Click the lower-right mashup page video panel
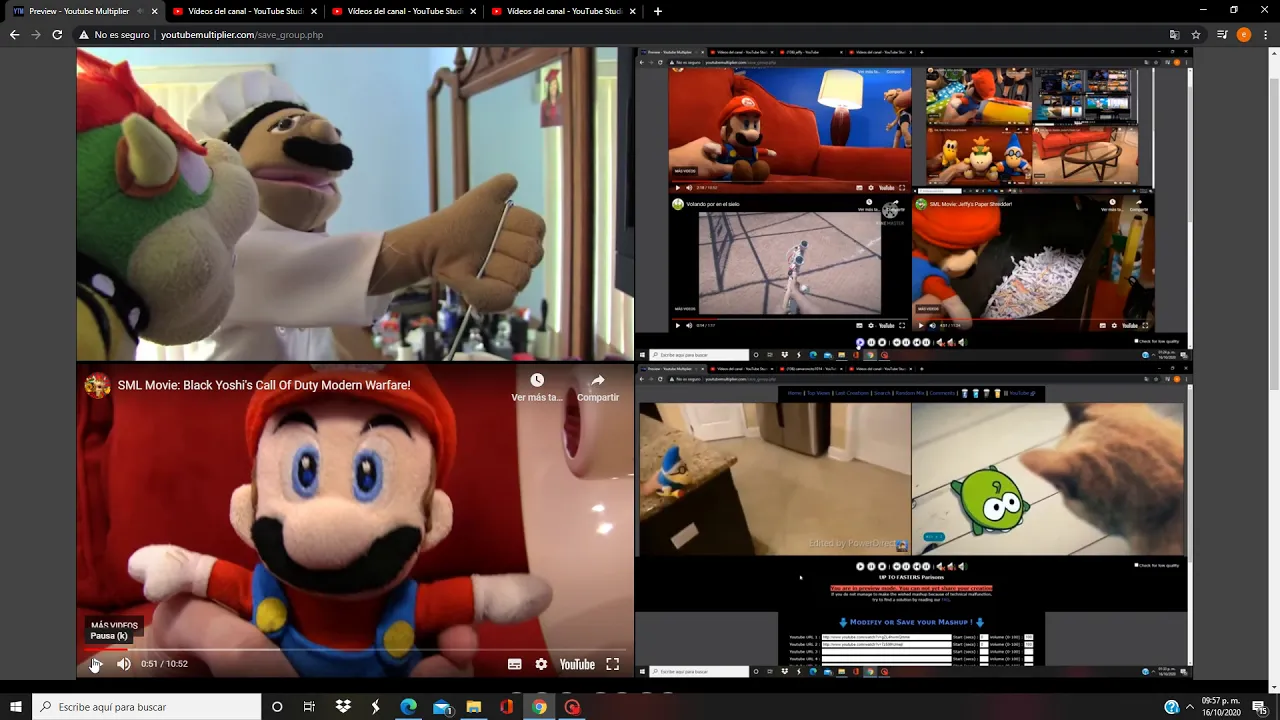The height and width of the screenshot is (720, 1280). (914, 520)
